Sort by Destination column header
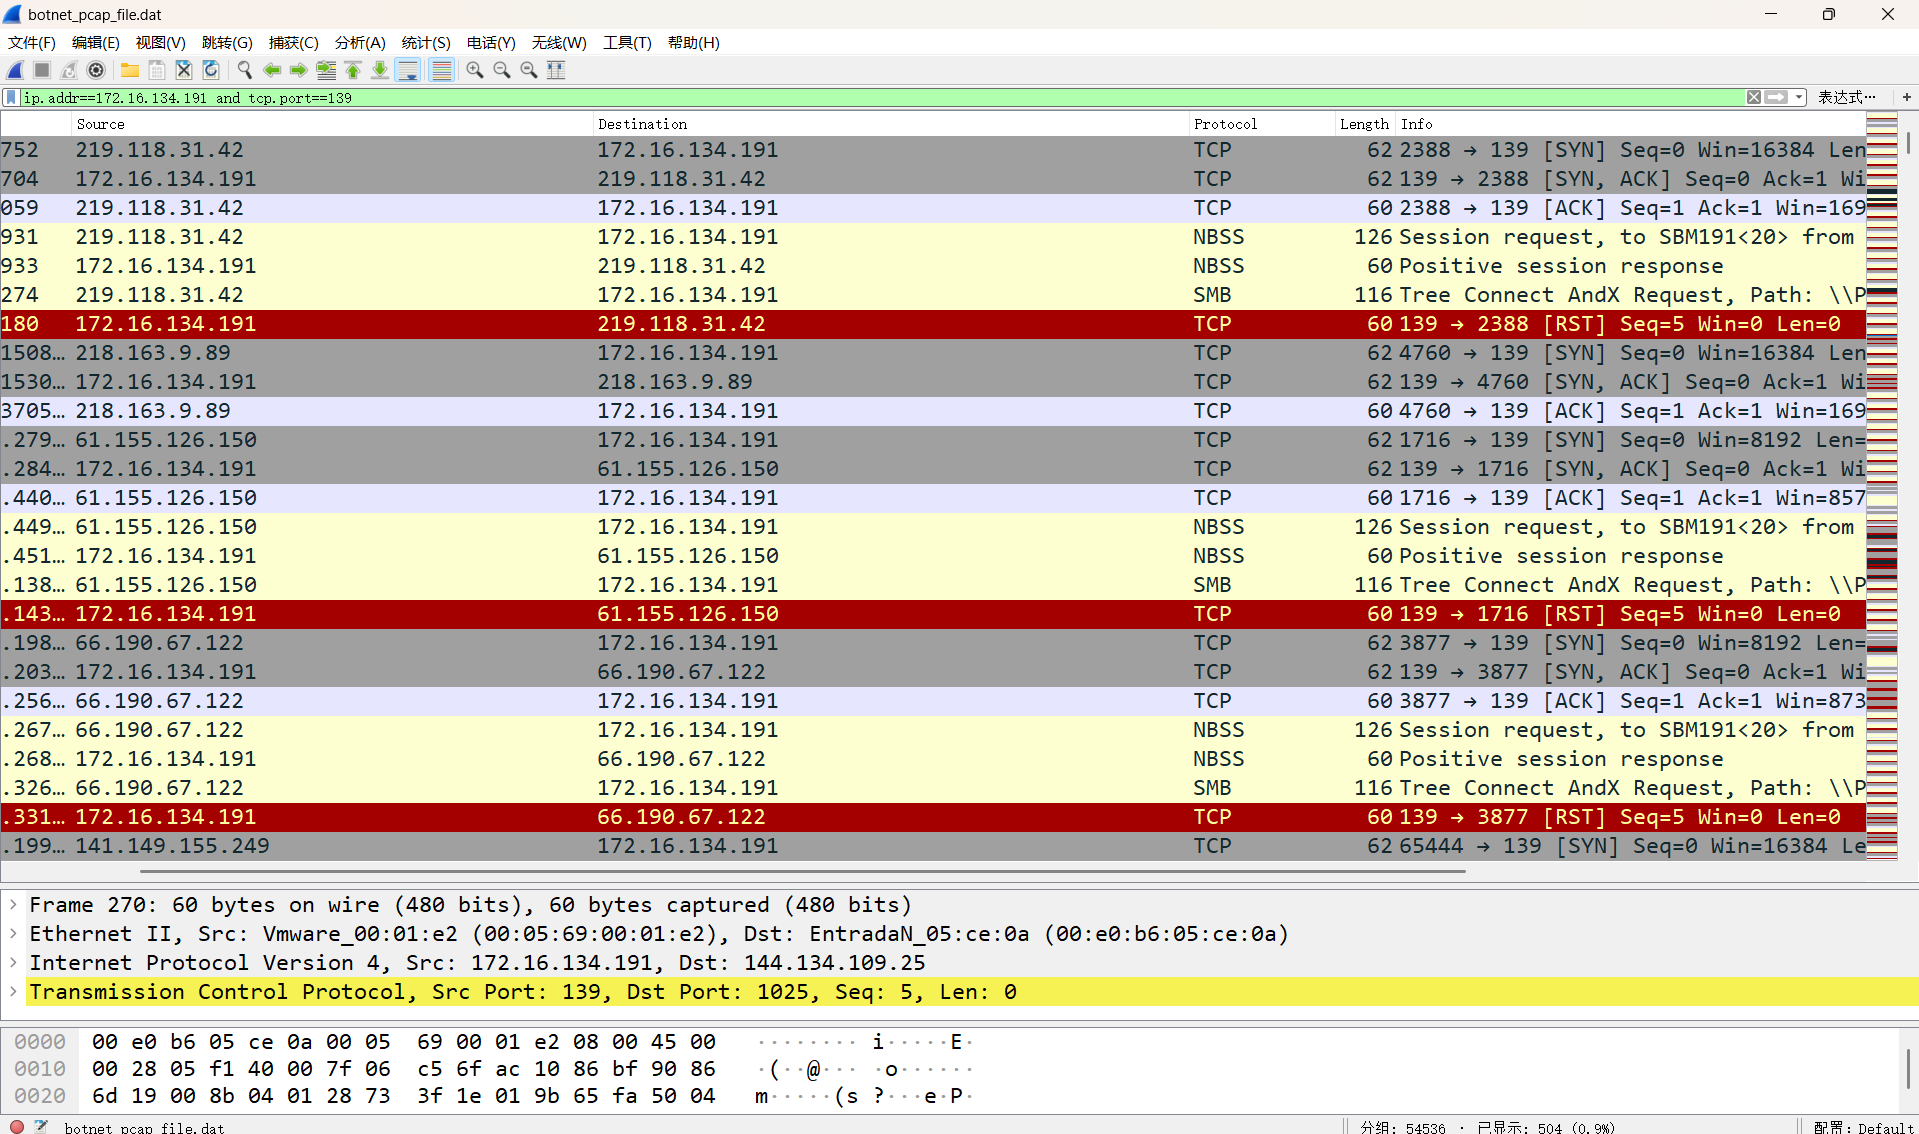 tap(890, 124)
